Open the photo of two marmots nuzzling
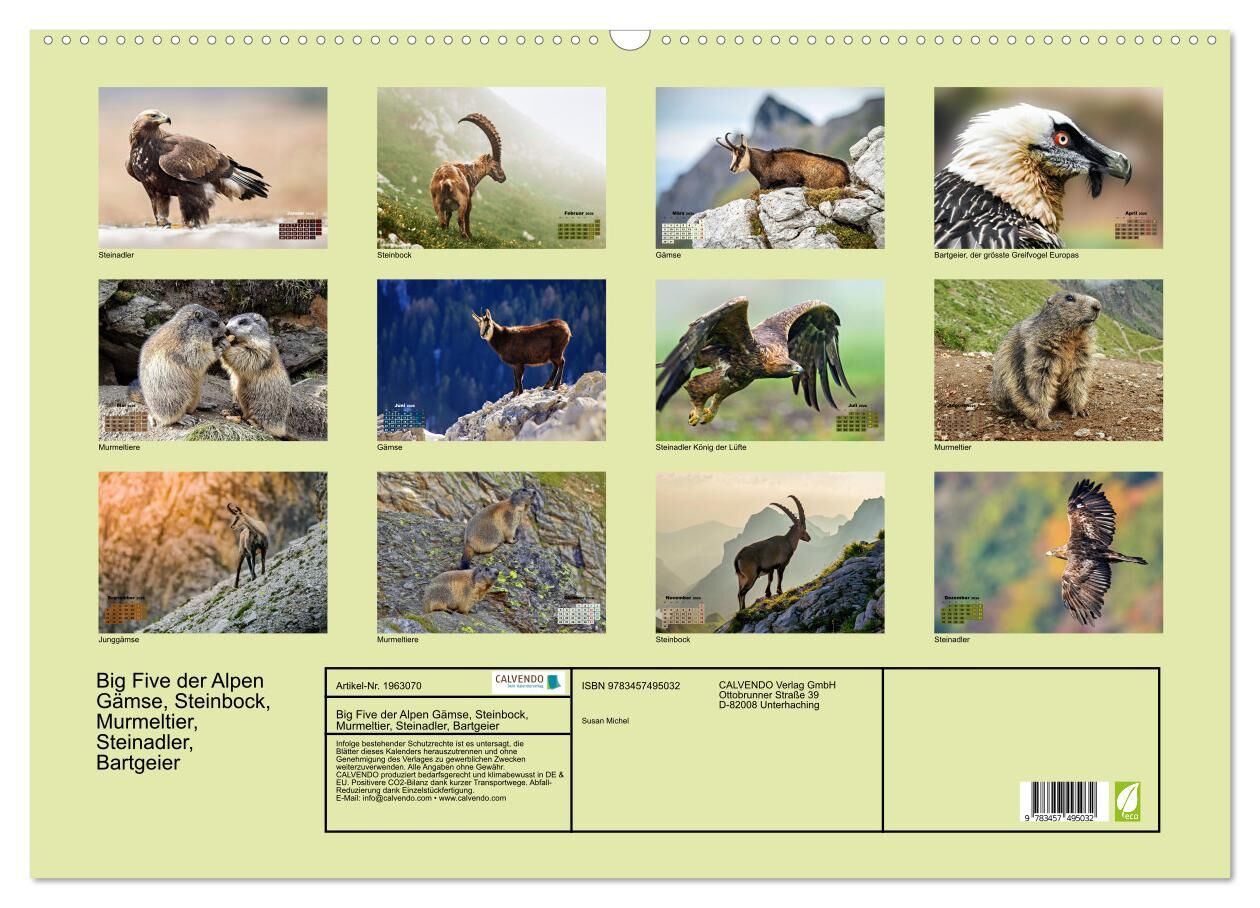This screenshot has width=1260, height=908. tap(212, 360)
